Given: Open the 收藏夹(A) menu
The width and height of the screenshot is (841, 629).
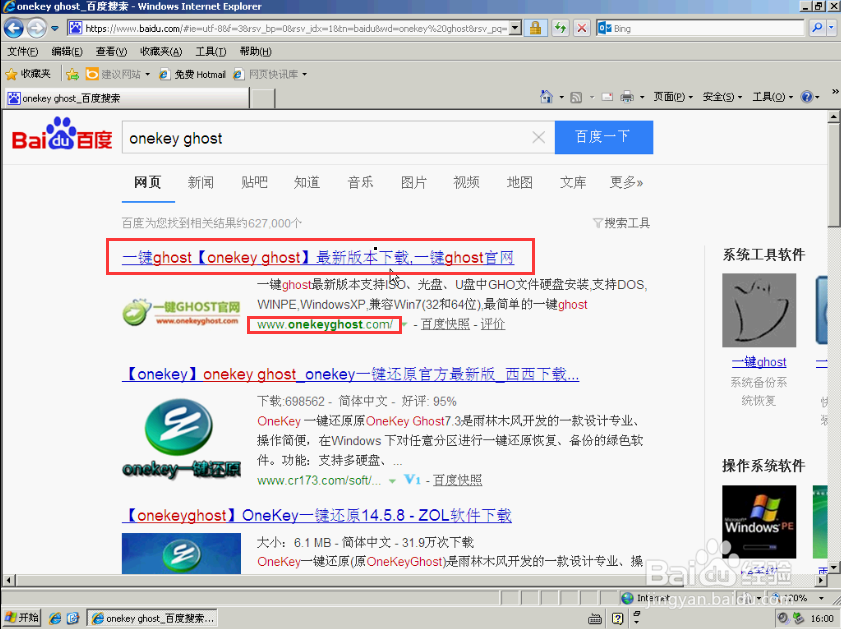Looking at the screenshot, I should (x=161, y=51).
